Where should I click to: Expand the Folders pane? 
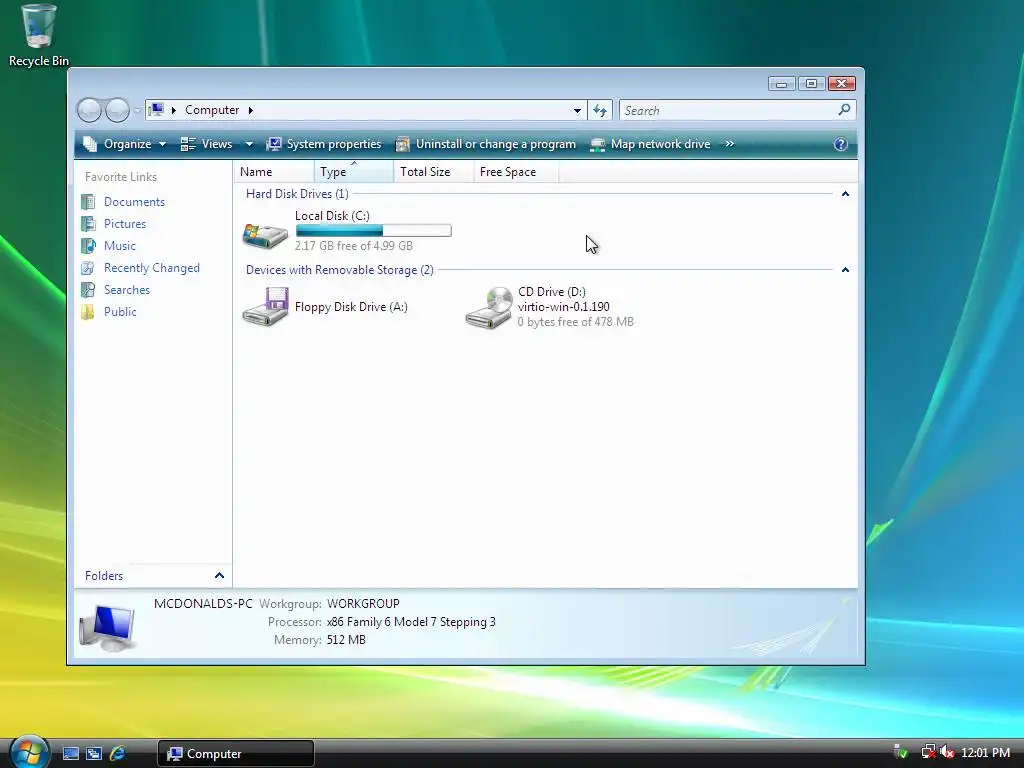pyautogui.click(x=153, y=575)
